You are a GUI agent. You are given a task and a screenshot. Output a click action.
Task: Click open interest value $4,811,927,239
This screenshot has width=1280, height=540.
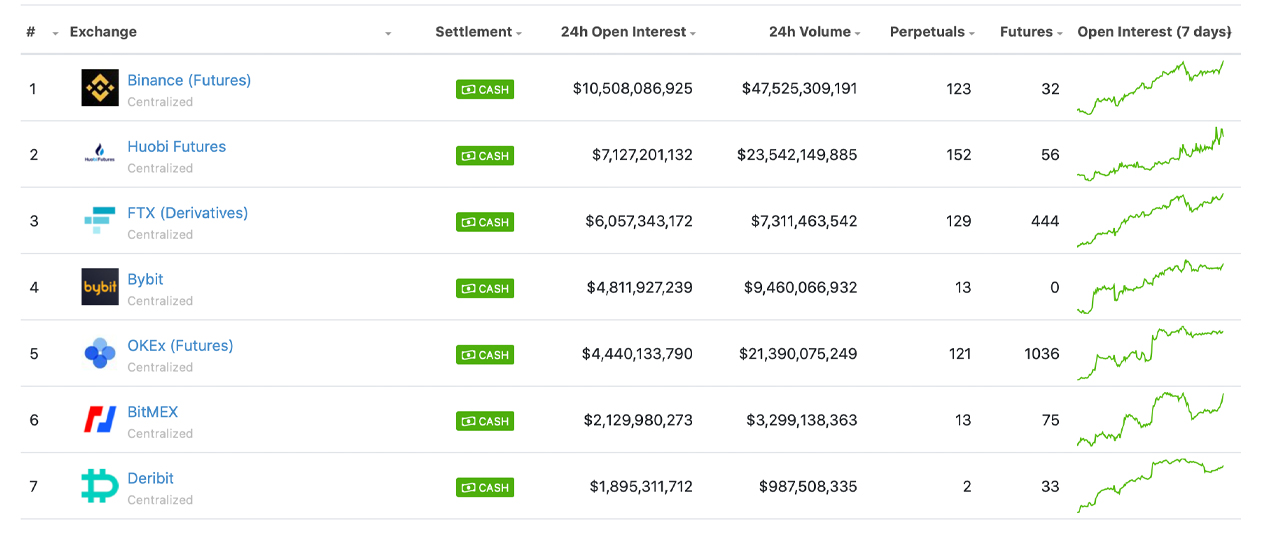(x=640, y=288)
